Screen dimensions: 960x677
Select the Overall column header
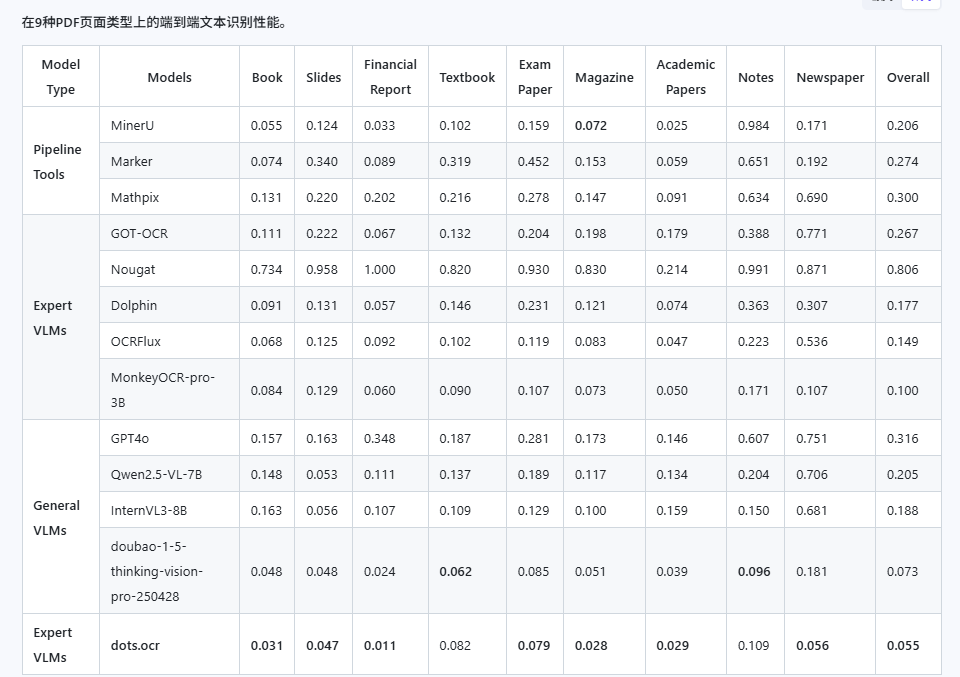pyautogui.click(x=908, y=76)
